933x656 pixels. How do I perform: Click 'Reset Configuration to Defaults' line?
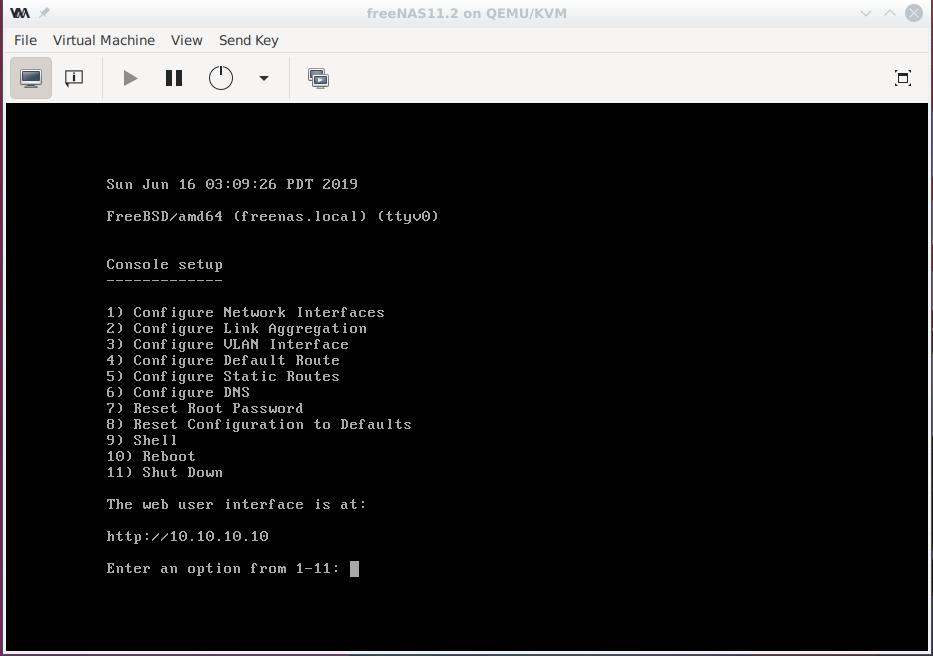[x=259, y=424]
